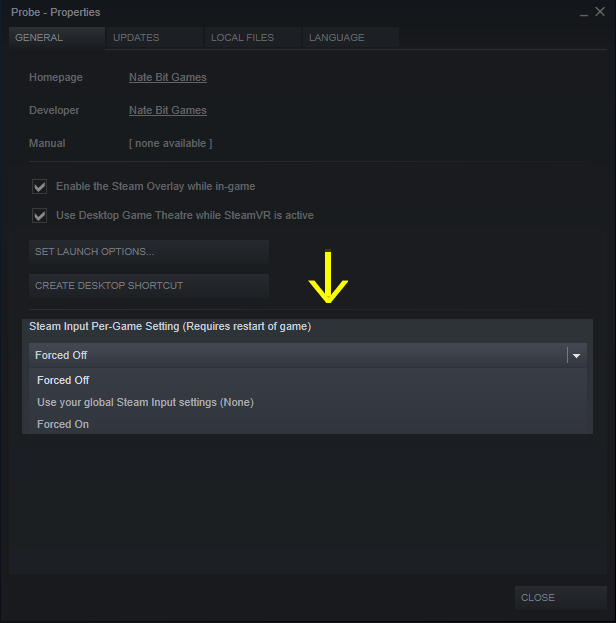Minimize the Probe Properties window
The height and width of the screenshot is (623, 616).
point(583,13)
